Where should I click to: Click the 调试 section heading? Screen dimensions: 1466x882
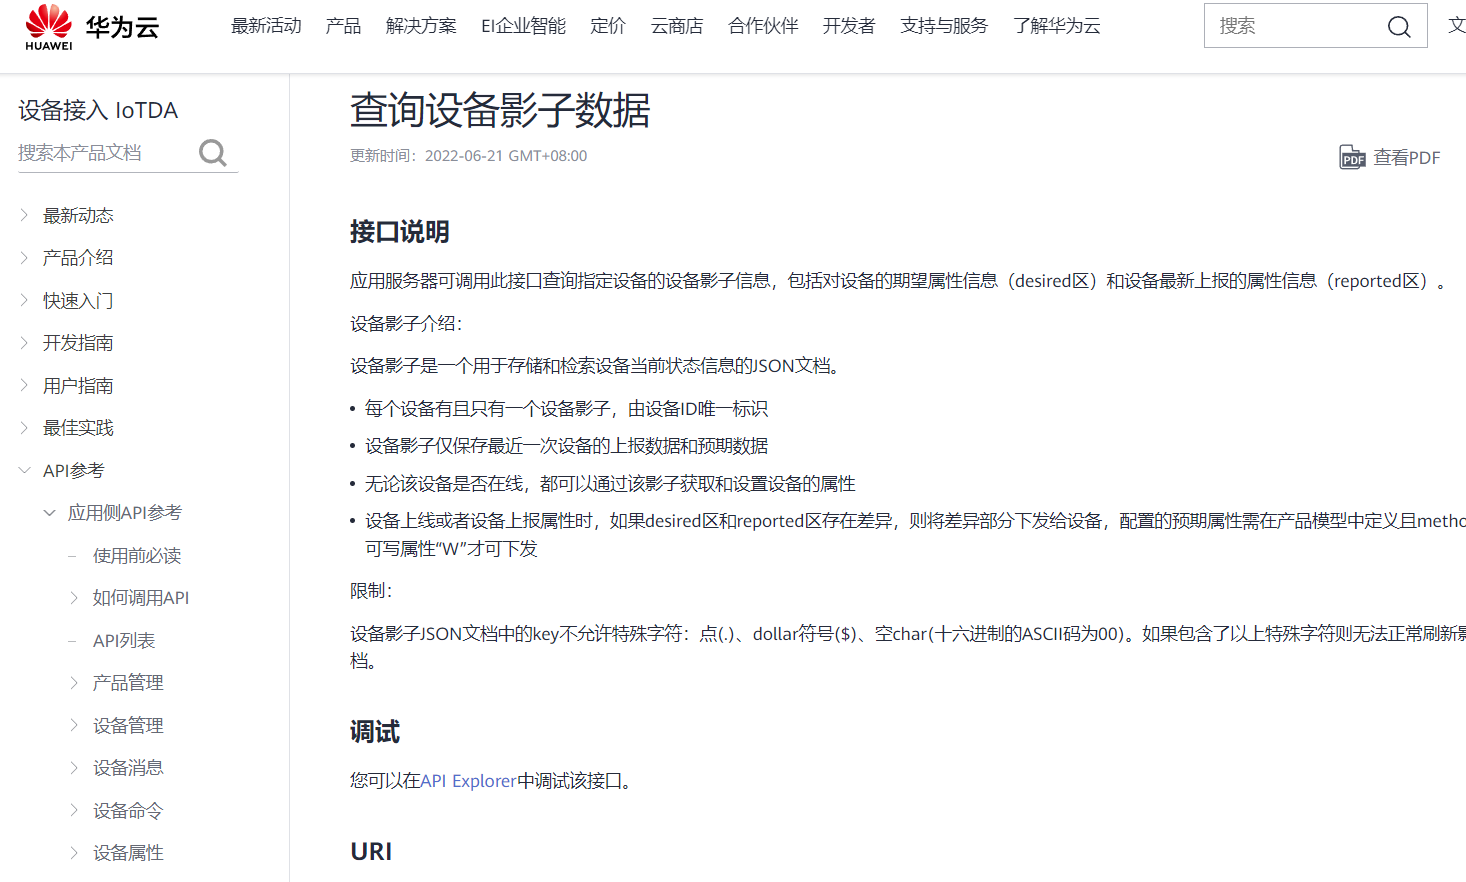pos(375,732)
